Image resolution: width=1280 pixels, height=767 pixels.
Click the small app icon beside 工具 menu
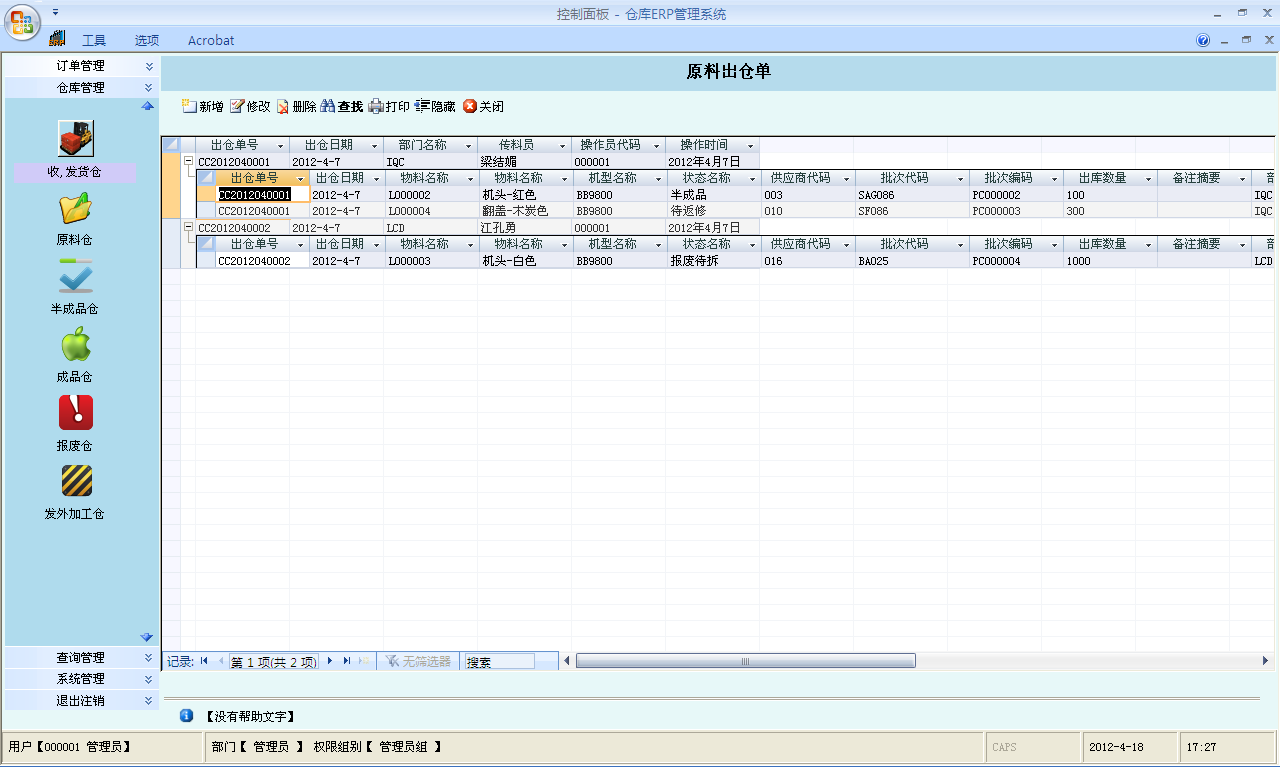click(x=57, y=38)
